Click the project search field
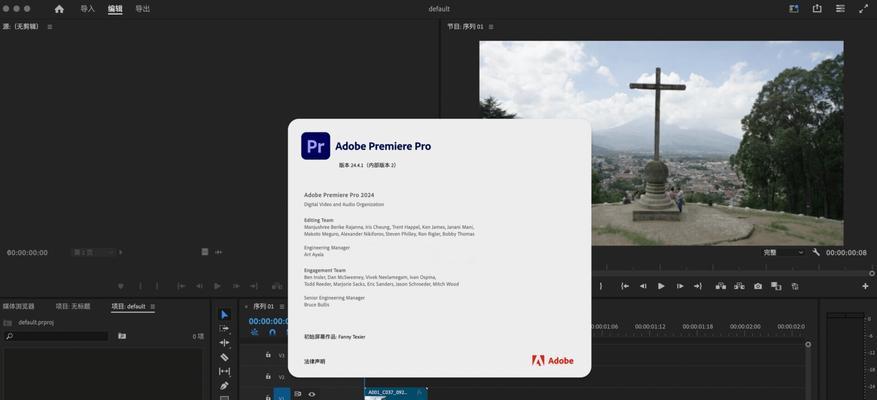The width and height of the screenshot is (877, 400). (56, 336)
